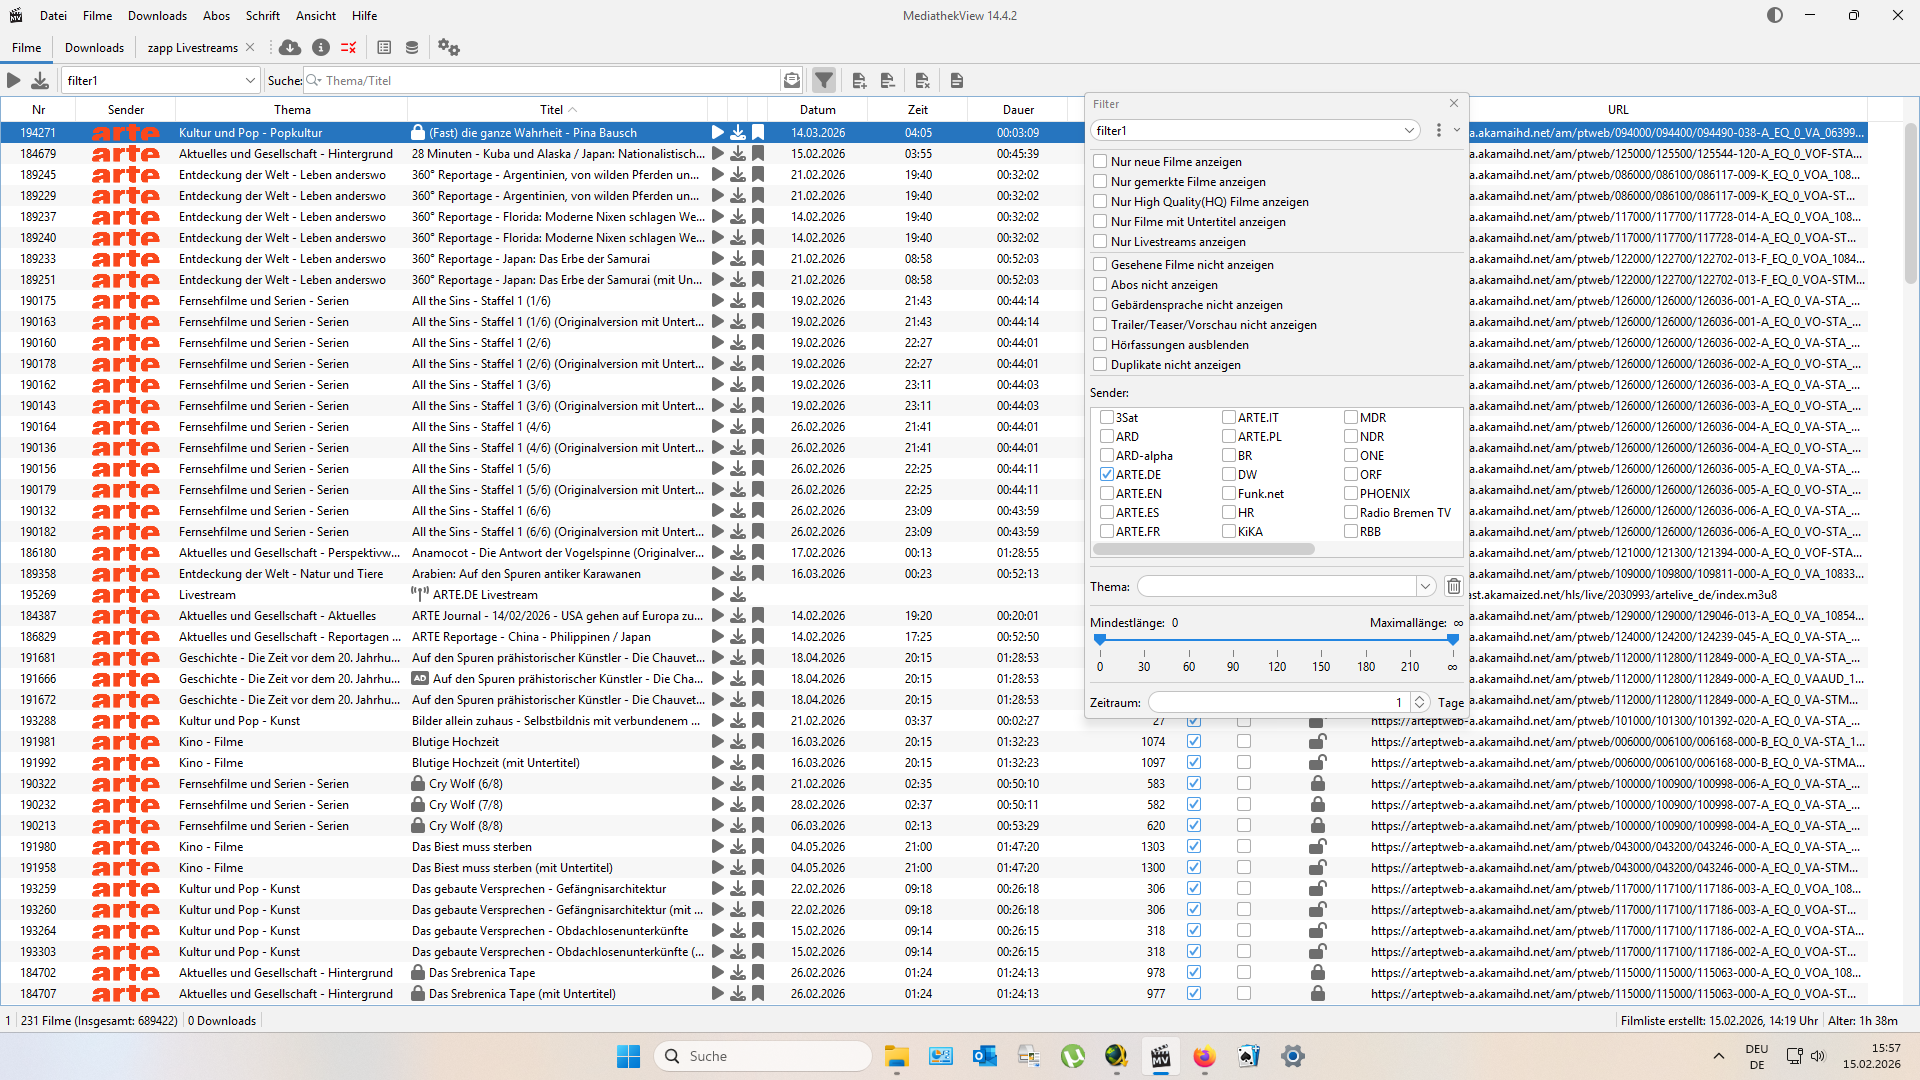
Task: Expand the Thema combo box
Action: 1425,586
